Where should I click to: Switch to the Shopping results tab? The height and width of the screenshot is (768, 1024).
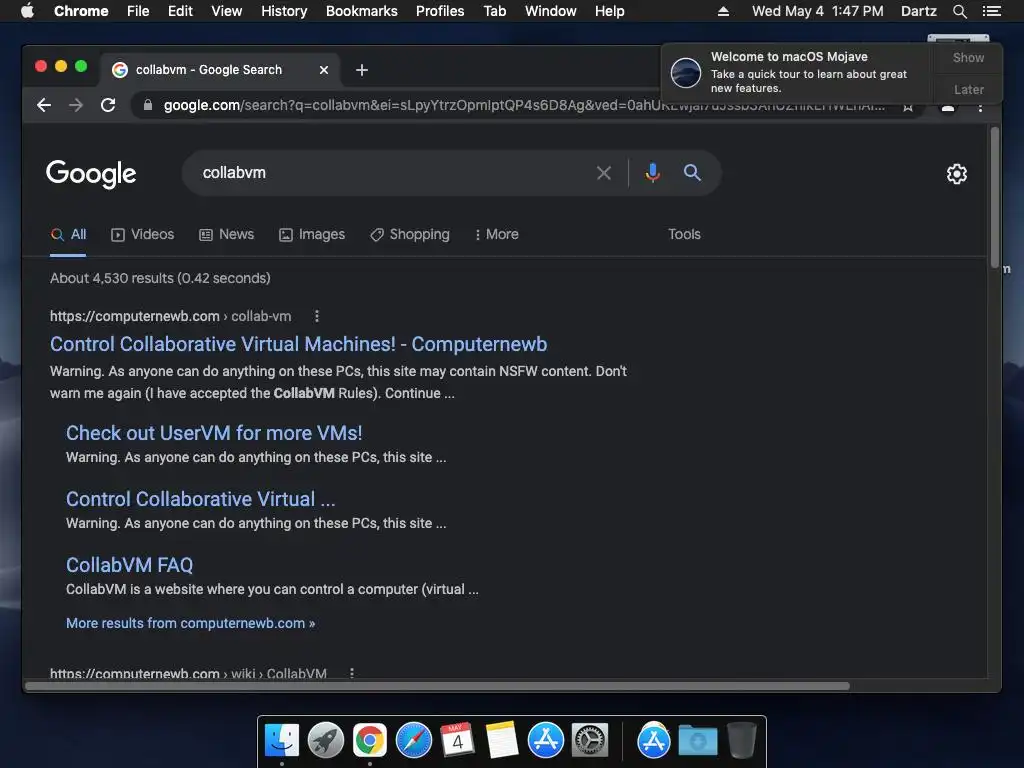point(409,234)
